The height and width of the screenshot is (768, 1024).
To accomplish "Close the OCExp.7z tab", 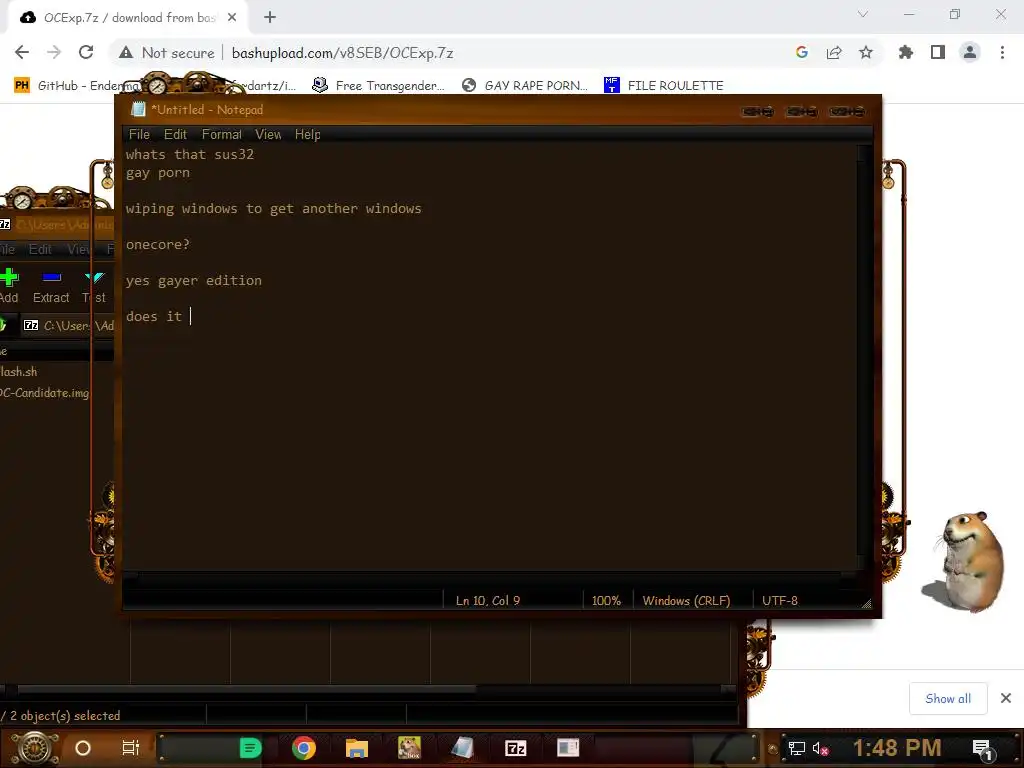I will 232,18.
